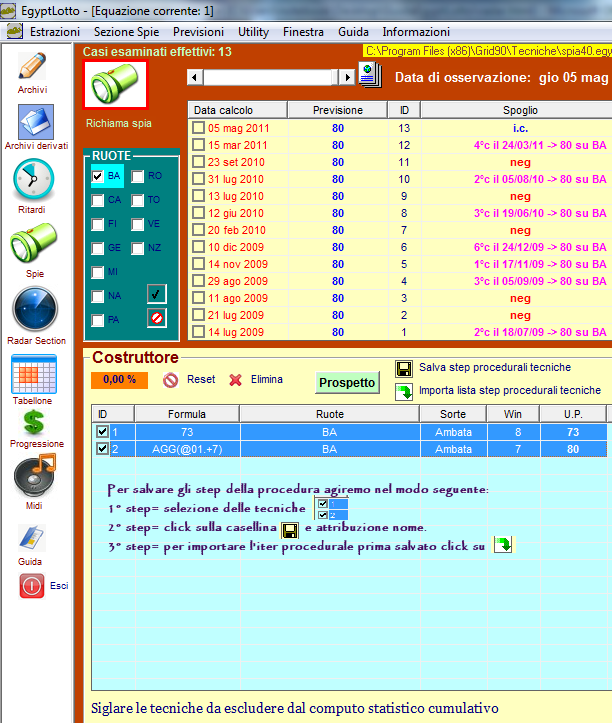Click the application icon in menu bar
612x723 pixels.
15,32
